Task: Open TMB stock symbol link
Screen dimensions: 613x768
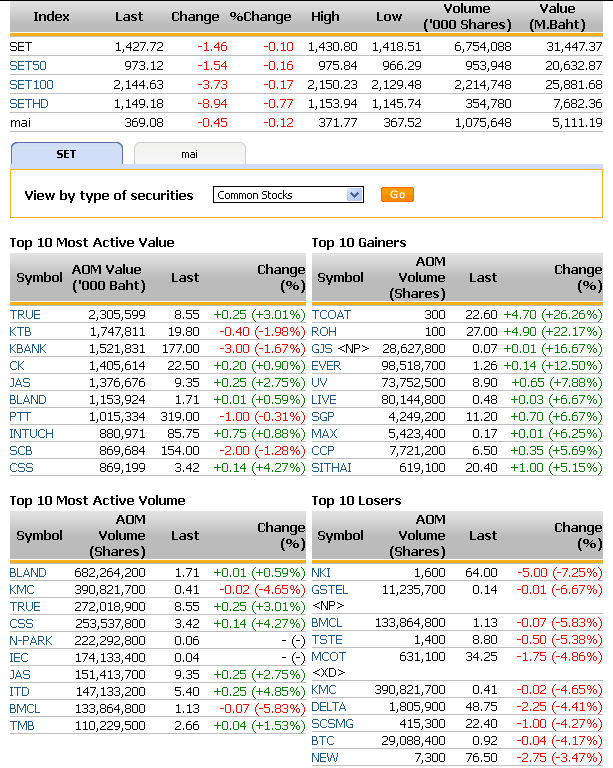Action: 22,725
